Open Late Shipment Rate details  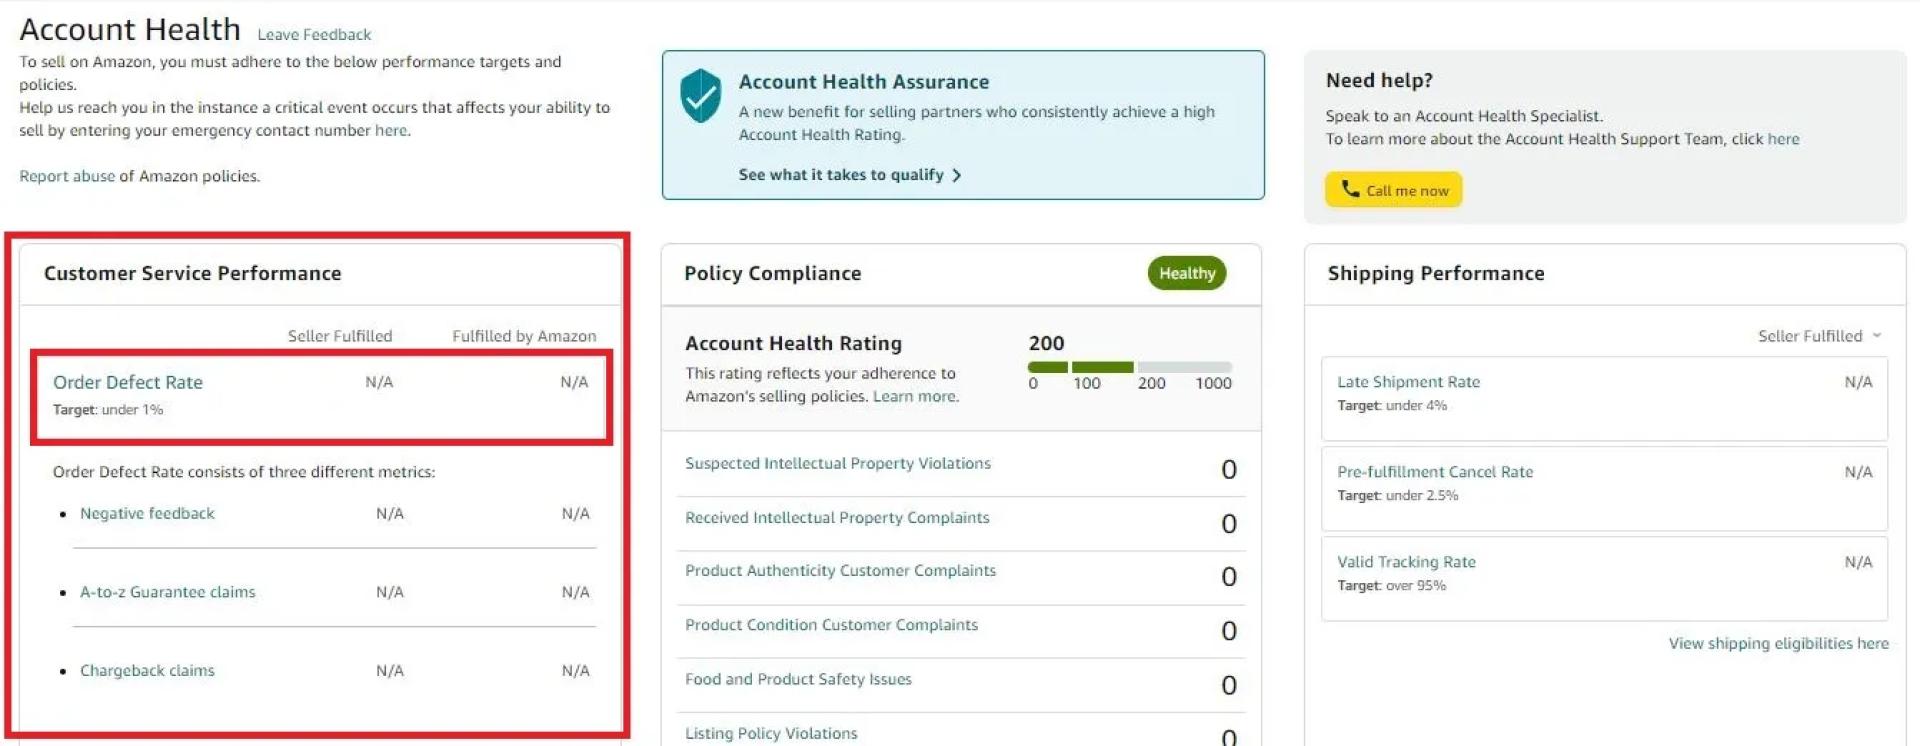click(1408, 381)
